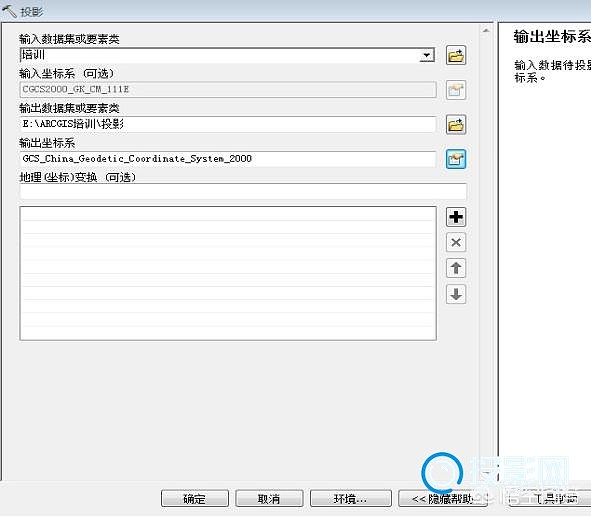The width and height of the screenshot is (591, 517).
Task: Open the geographic transformation combo box
Action: [x=243, y=192]
